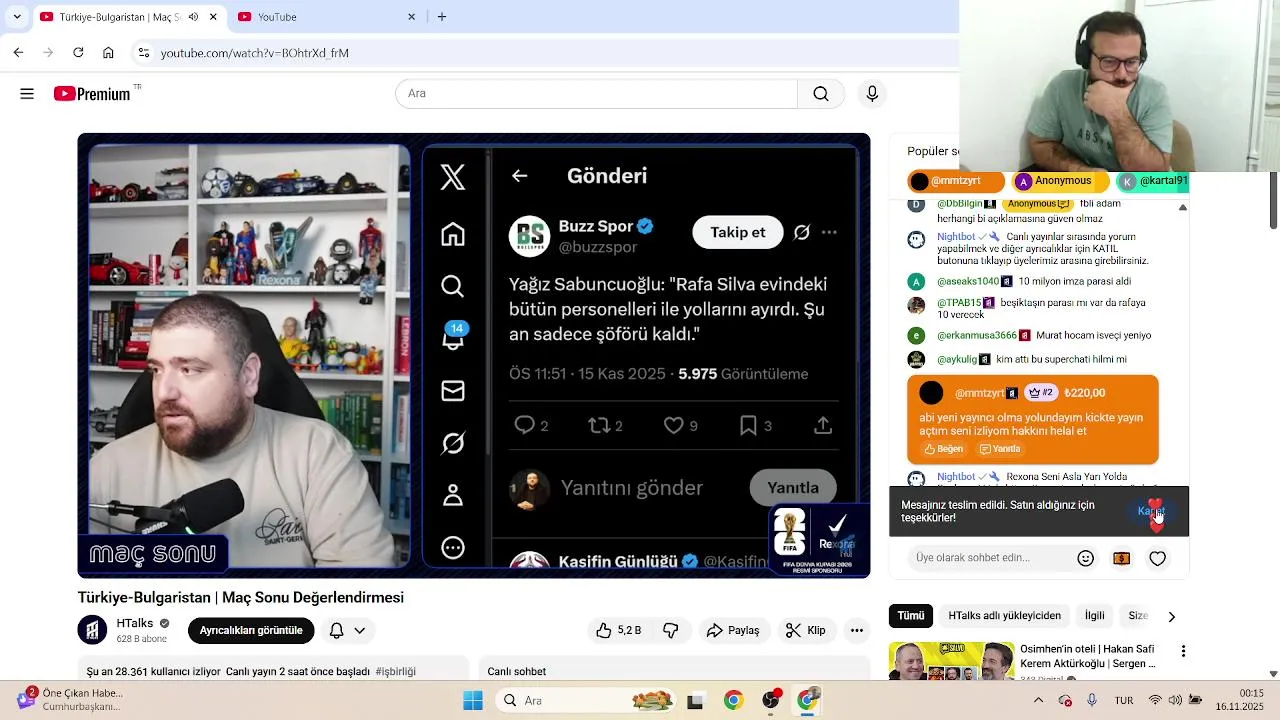The height and width of the screenshot is (720, 1280).
Task: Open the emoji picker in chat
Action: [1086, 559]
